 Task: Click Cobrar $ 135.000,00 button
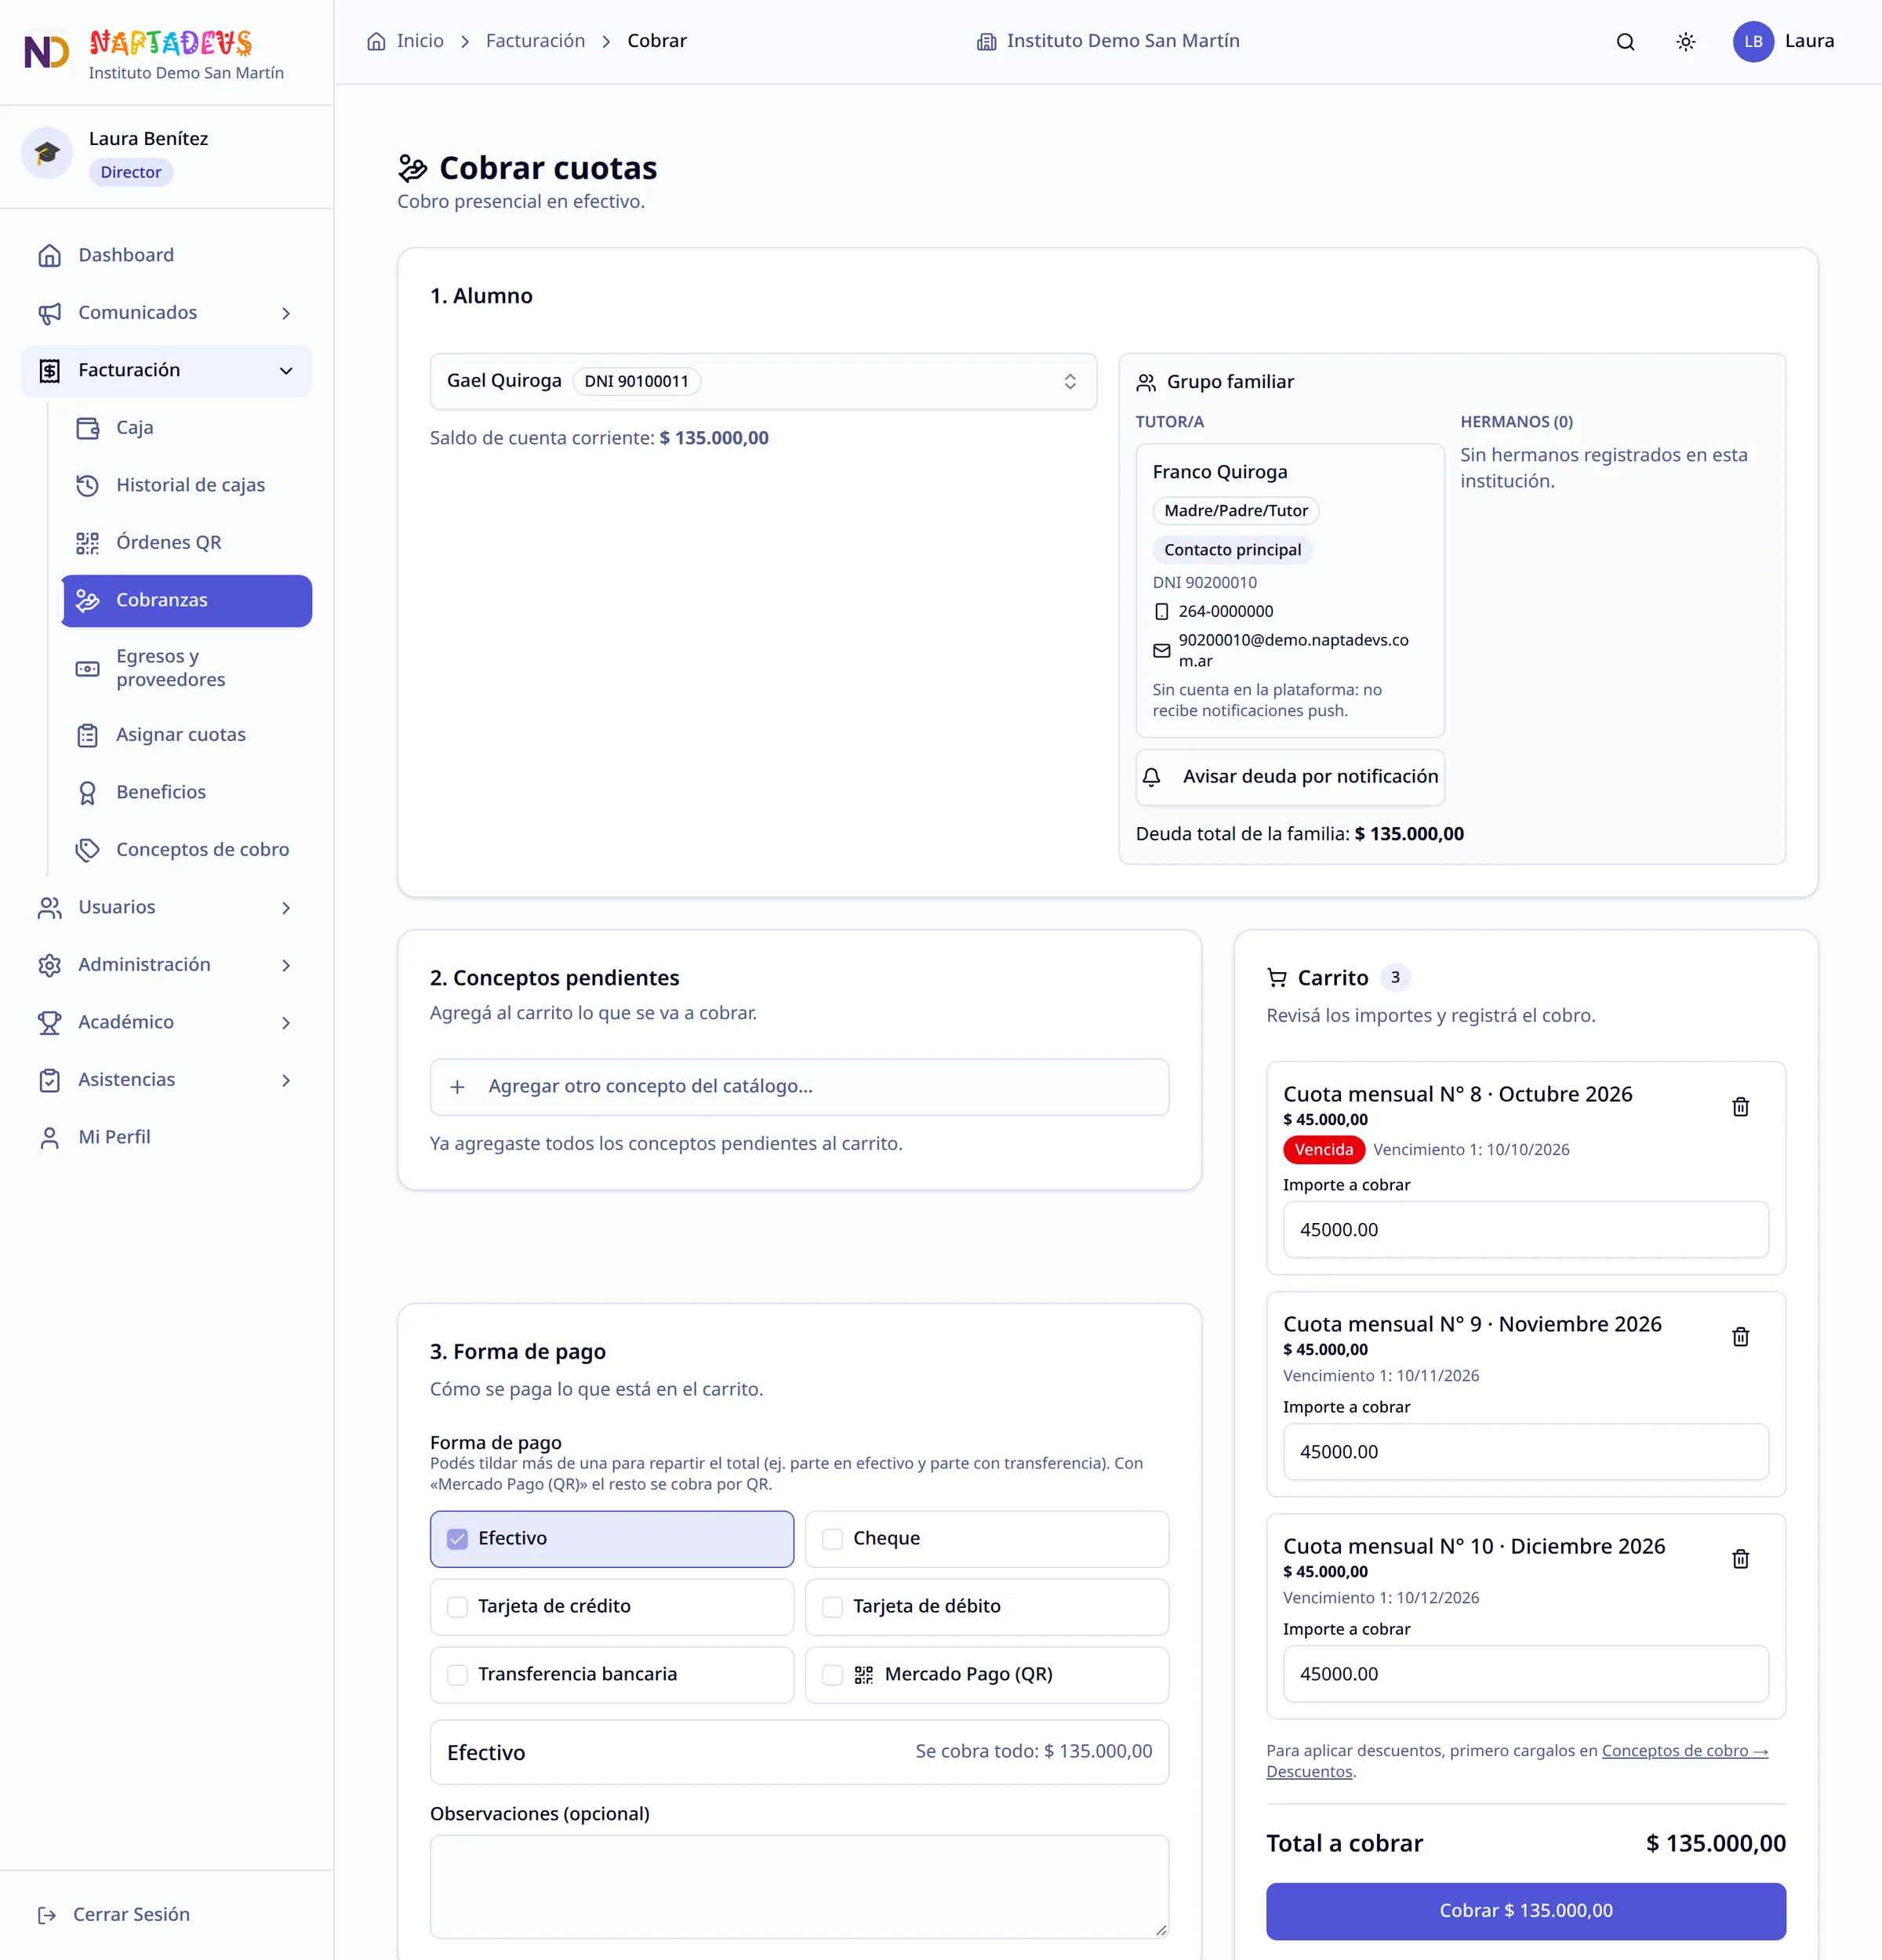pyautogui.click(x=1525, y=1911)
